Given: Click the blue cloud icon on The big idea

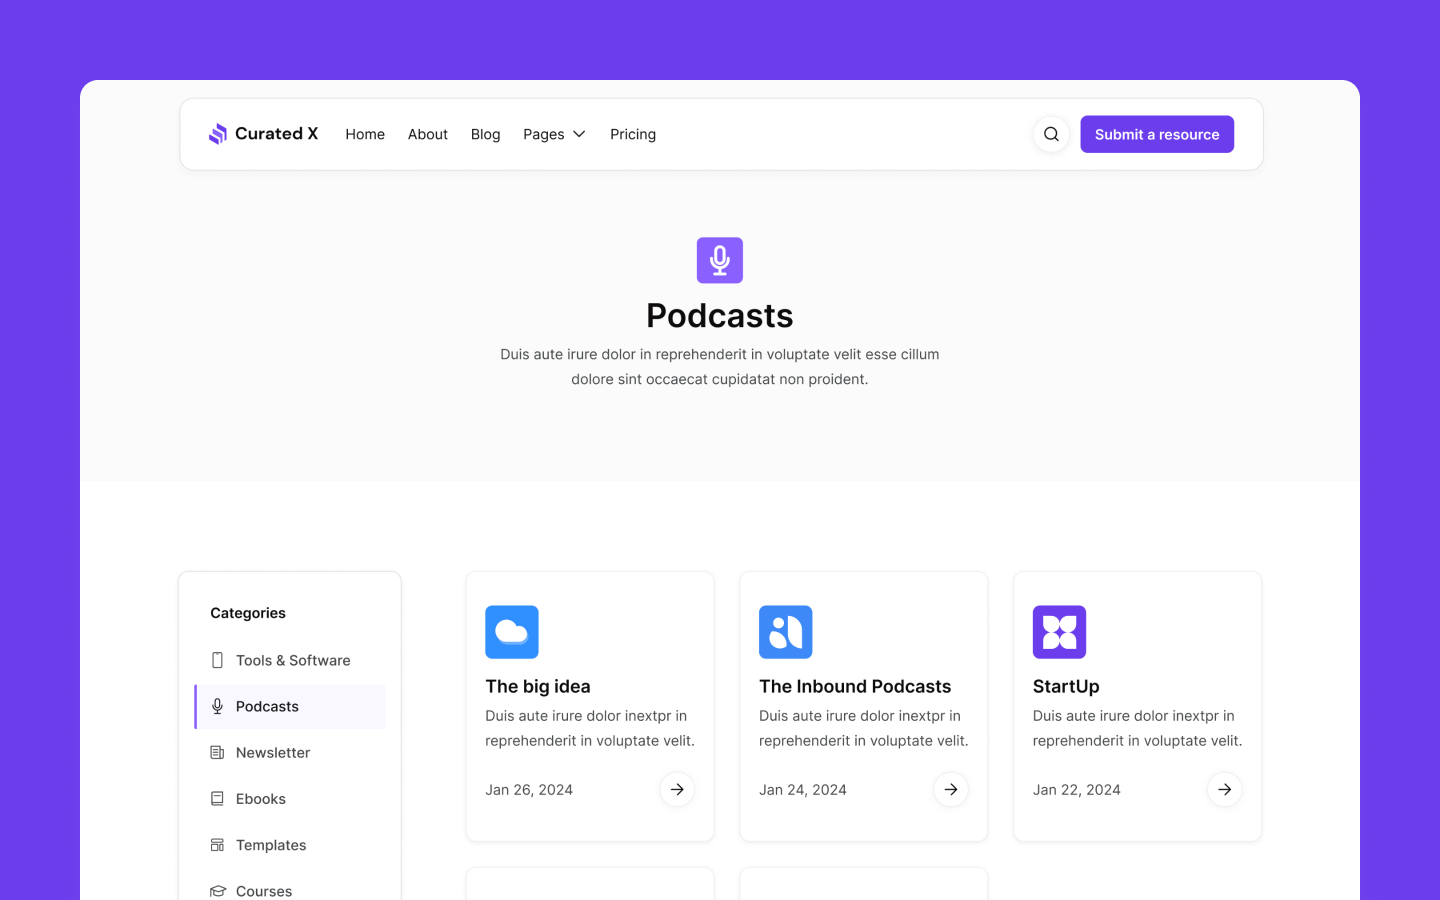Looking at the screenshot, I should point(512,632).
